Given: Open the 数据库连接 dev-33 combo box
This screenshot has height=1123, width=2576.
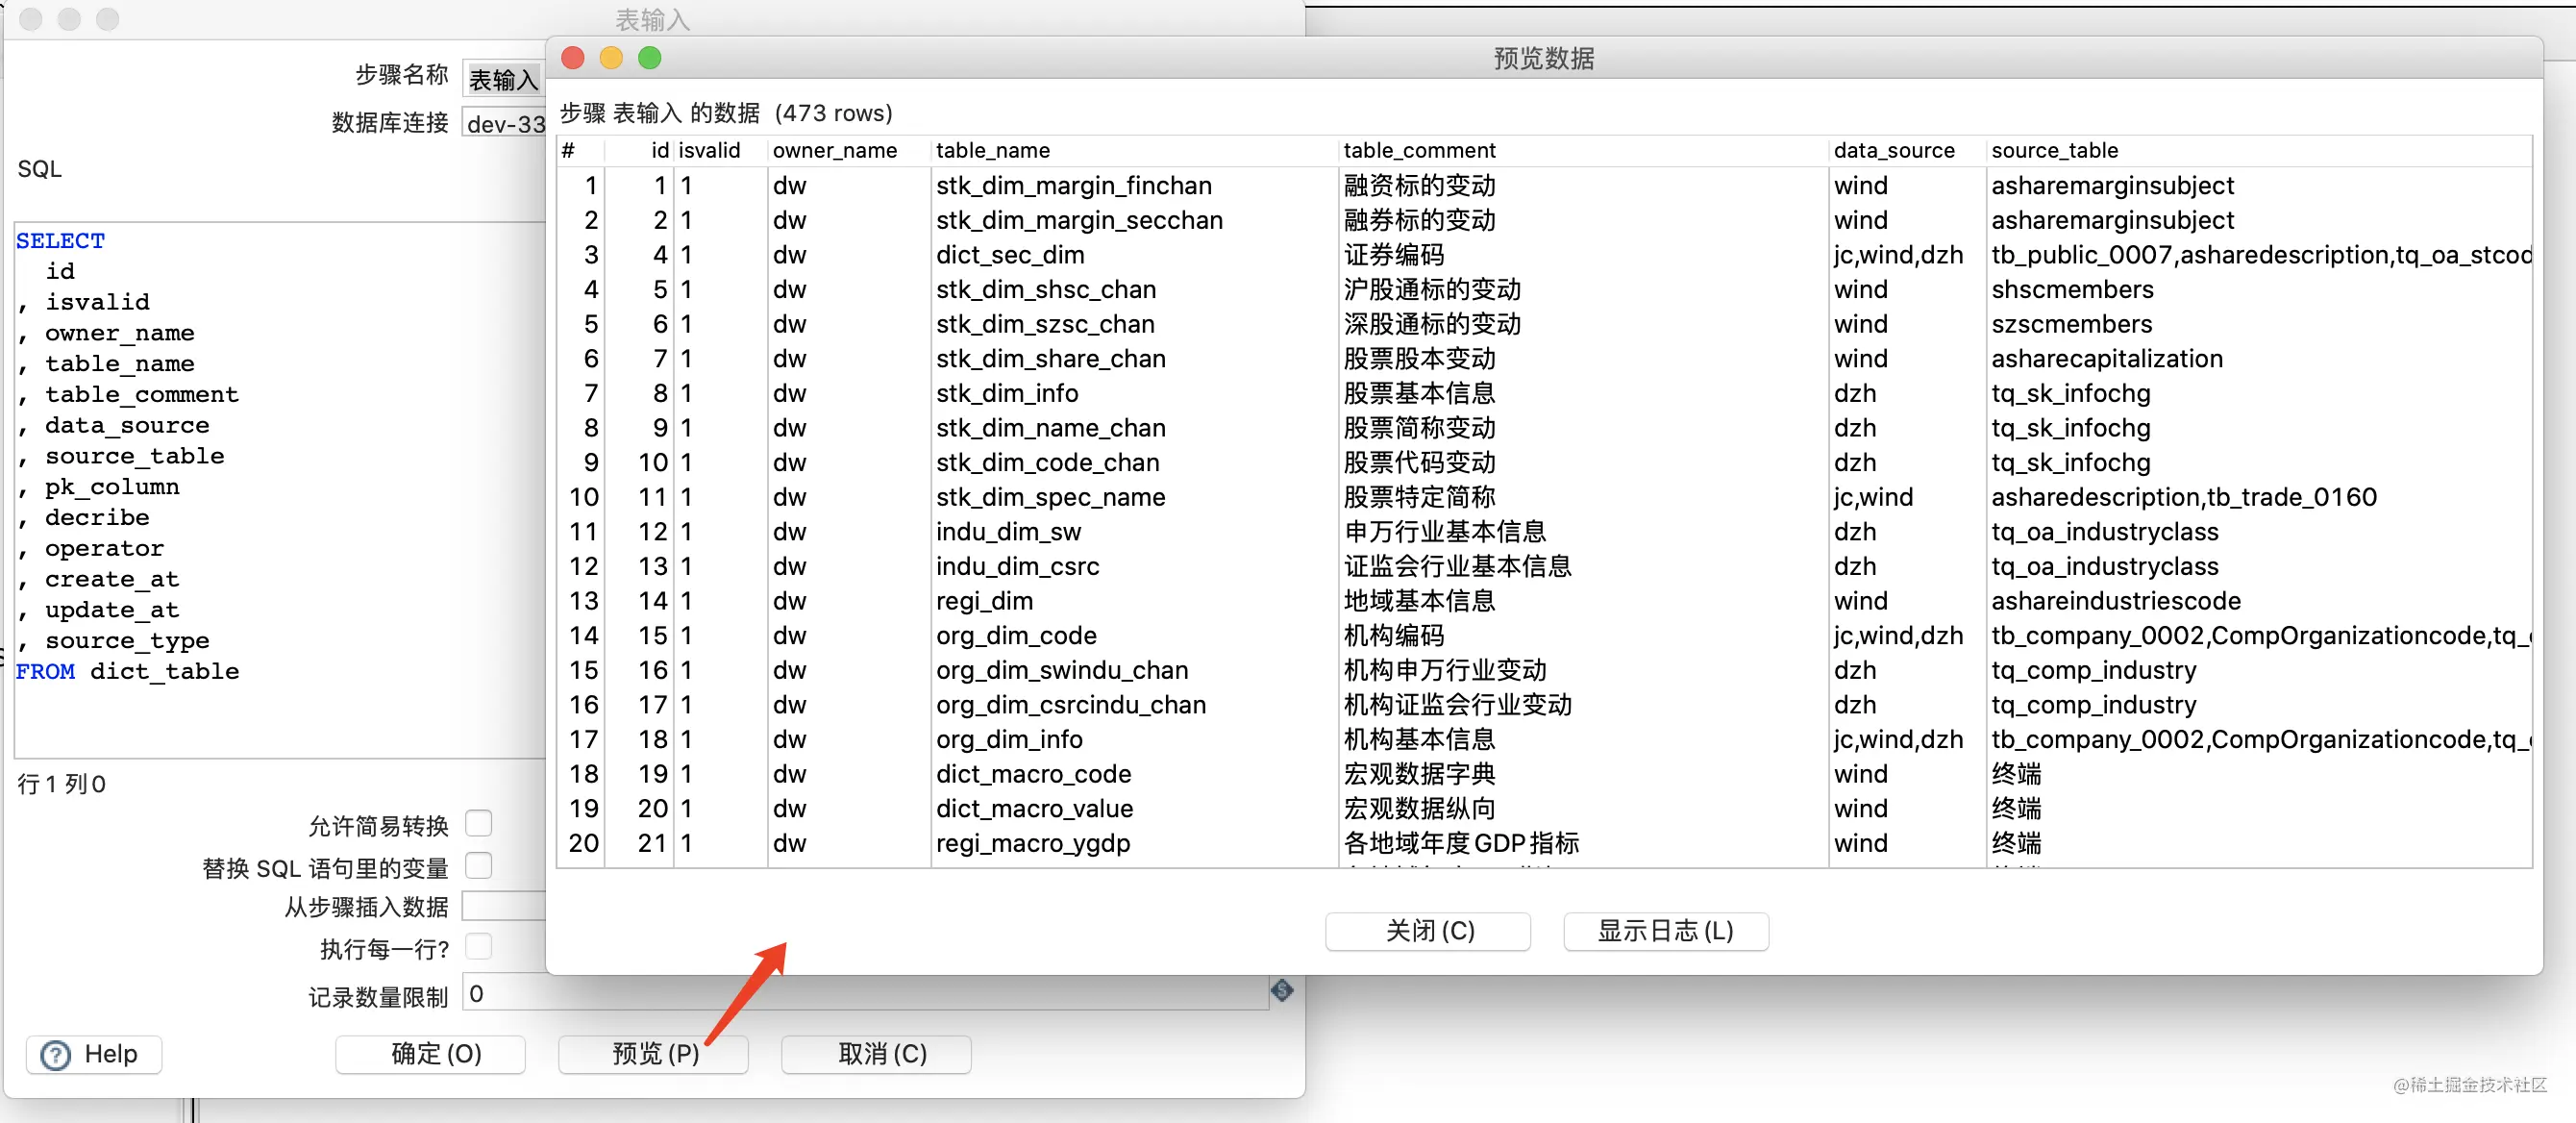Looking at the screenshot, I should click(504, 123).
